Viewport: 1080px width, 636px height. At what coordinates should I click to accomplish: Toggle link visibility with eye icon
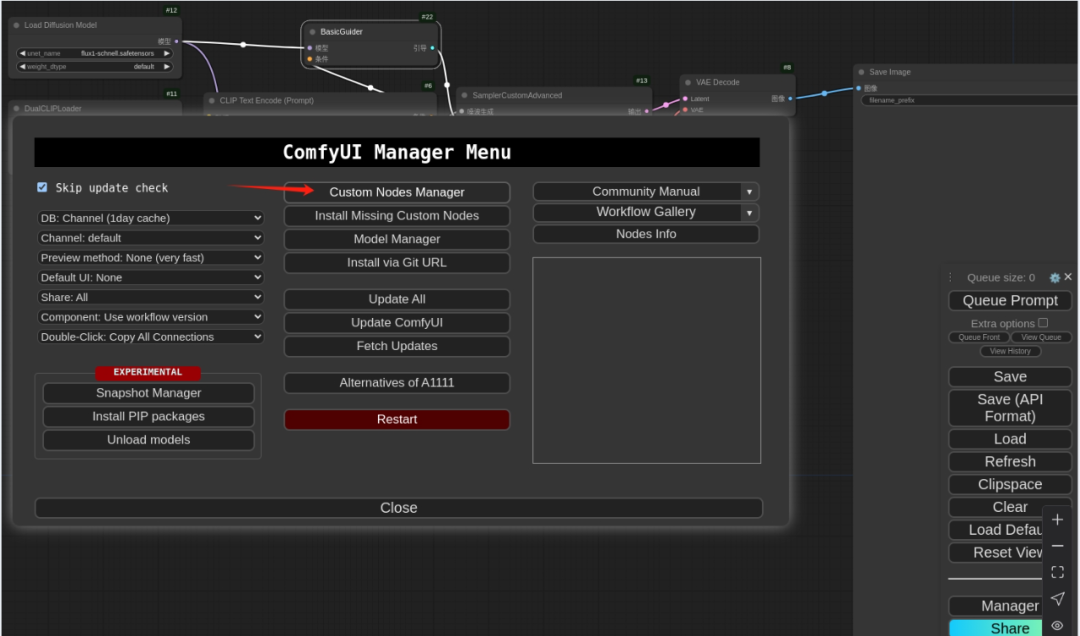click(x=1057, y=625)
